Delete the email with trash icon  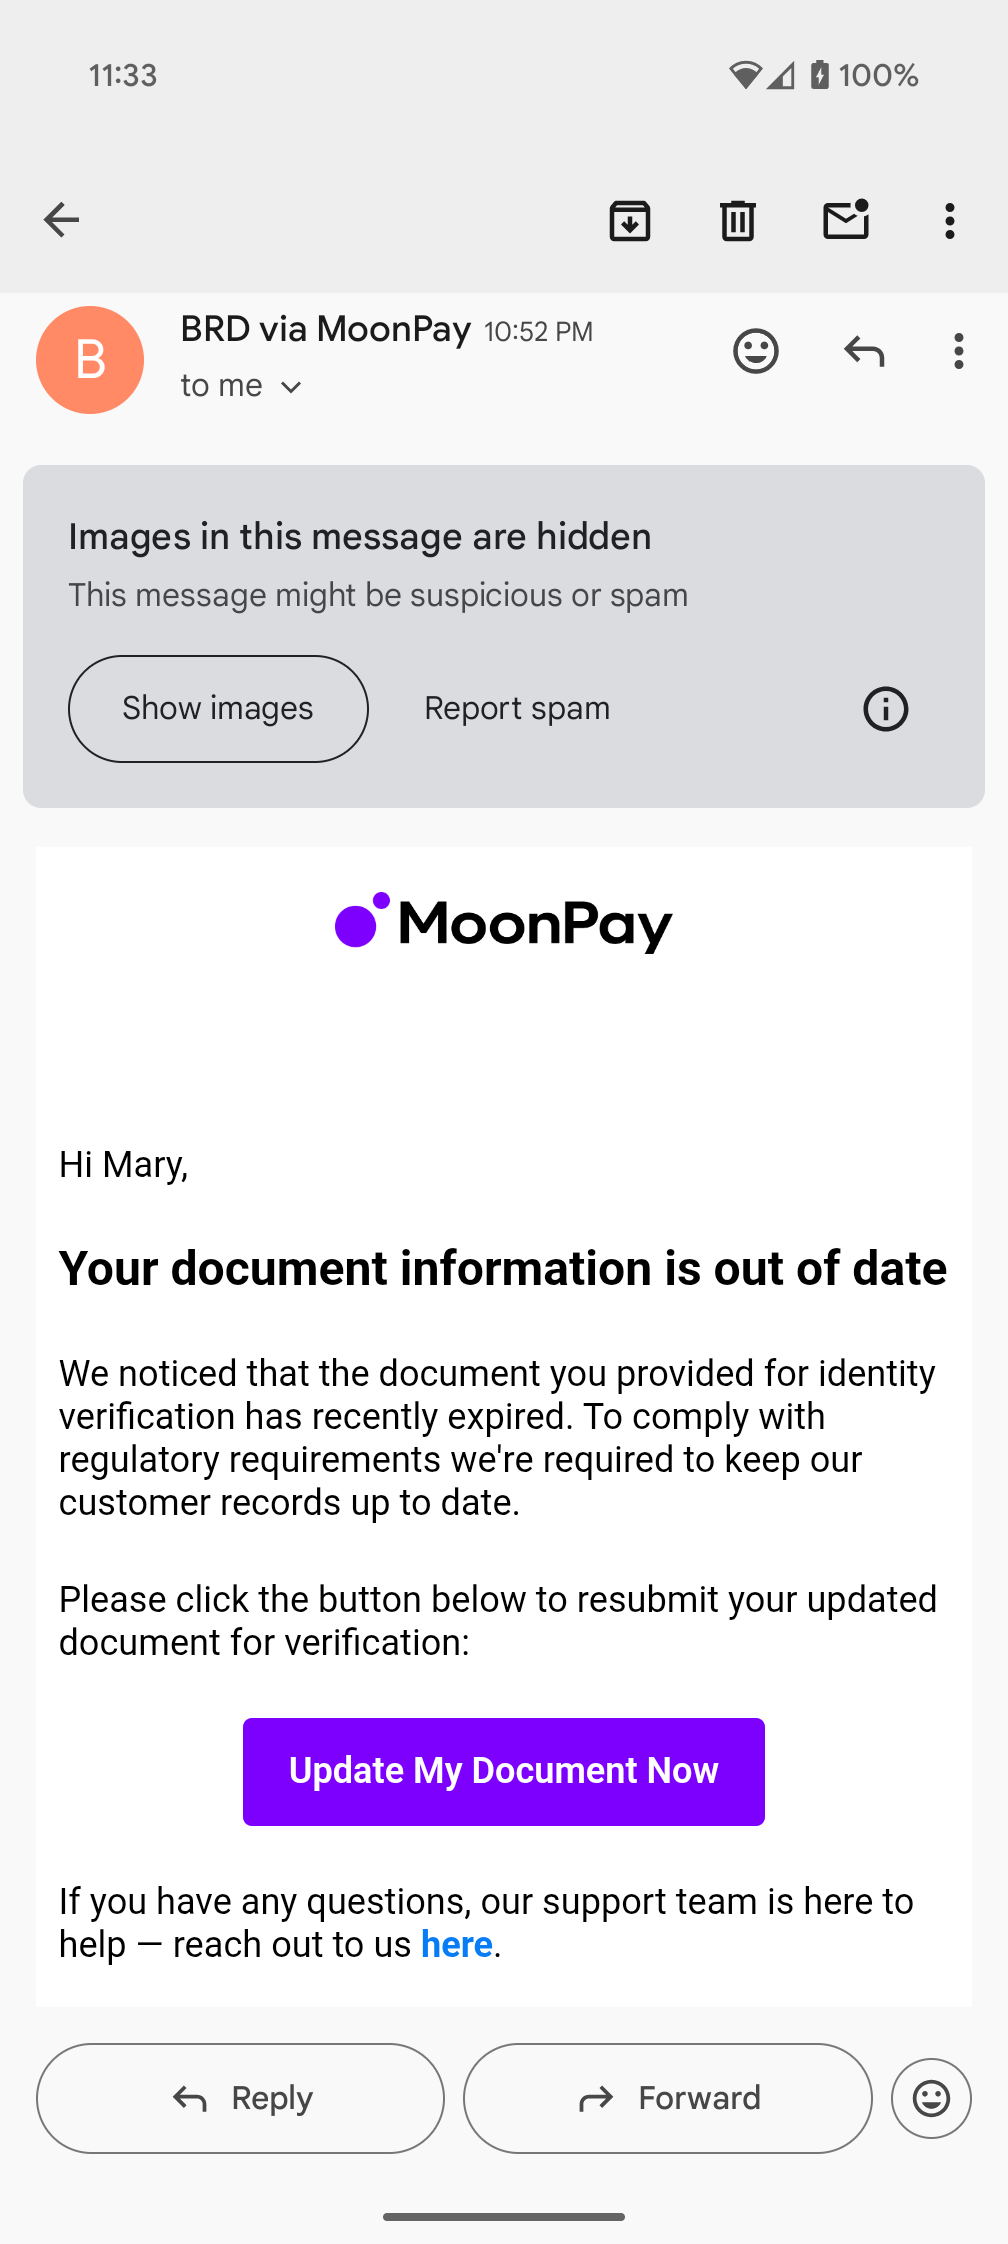(738, 221)
